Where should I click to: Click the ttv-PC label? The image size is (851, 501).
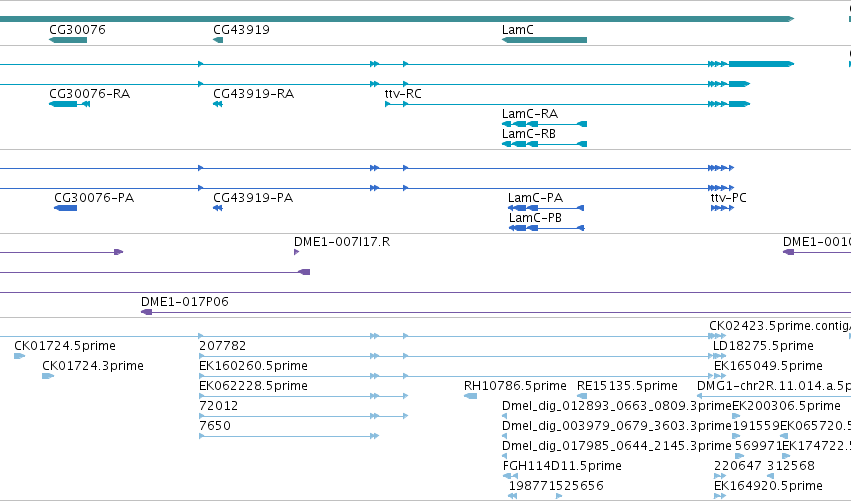pyautogui.click(x=728, y=198)
